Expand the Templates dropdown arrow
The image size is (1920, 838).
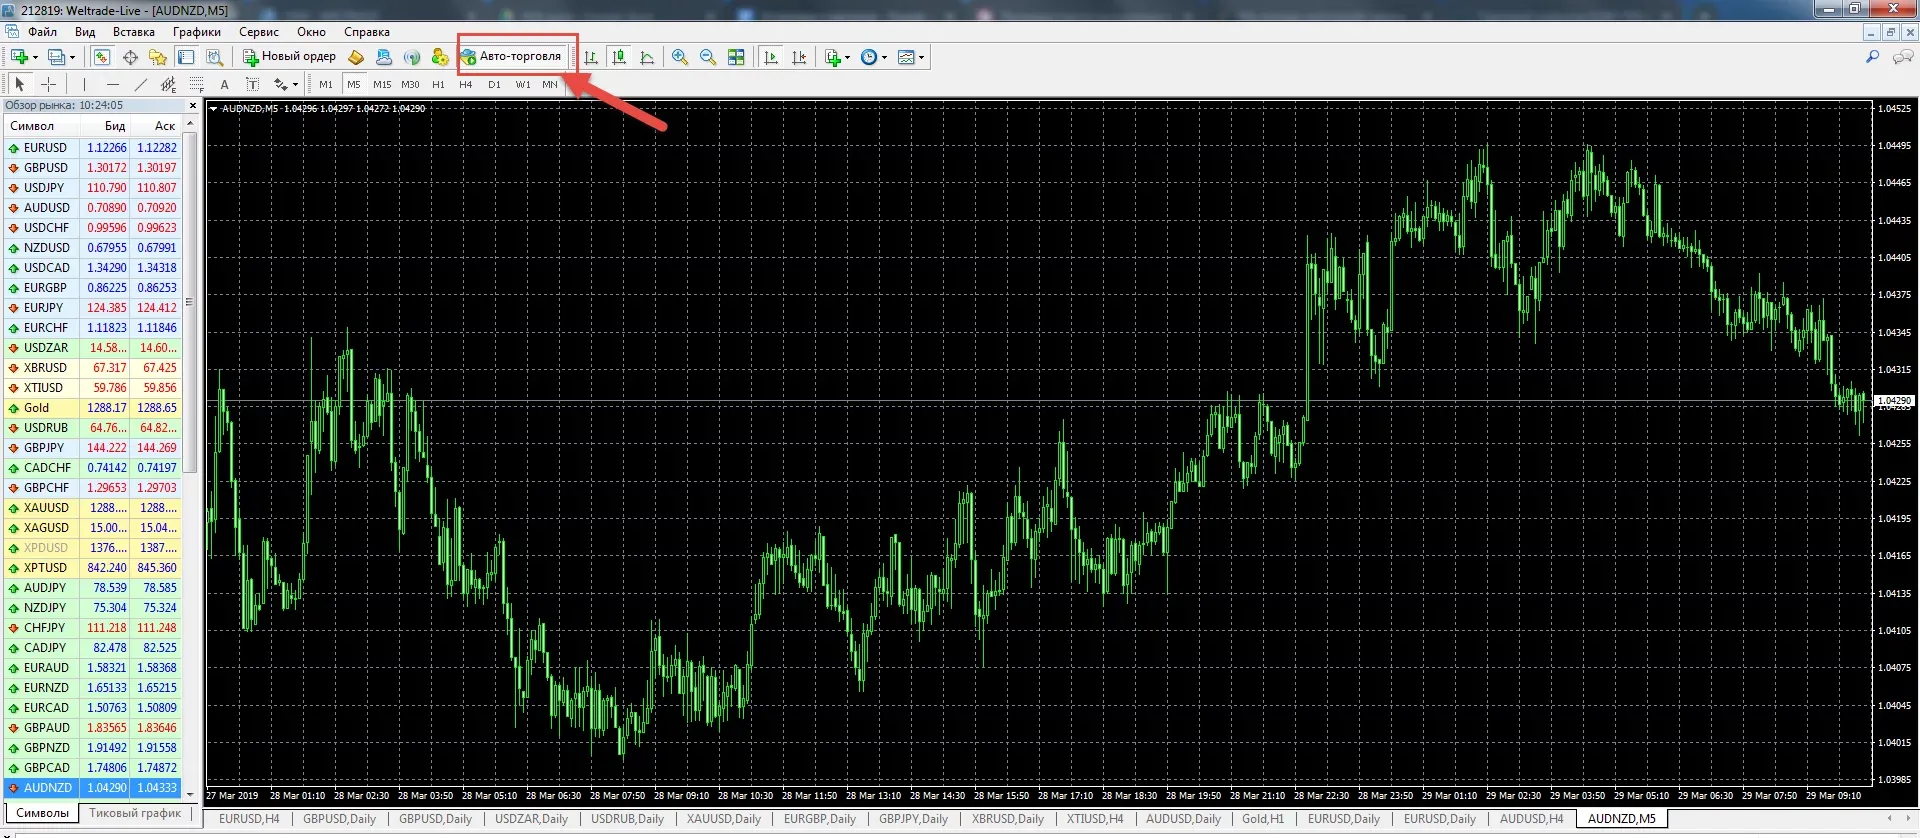point(922,57)
